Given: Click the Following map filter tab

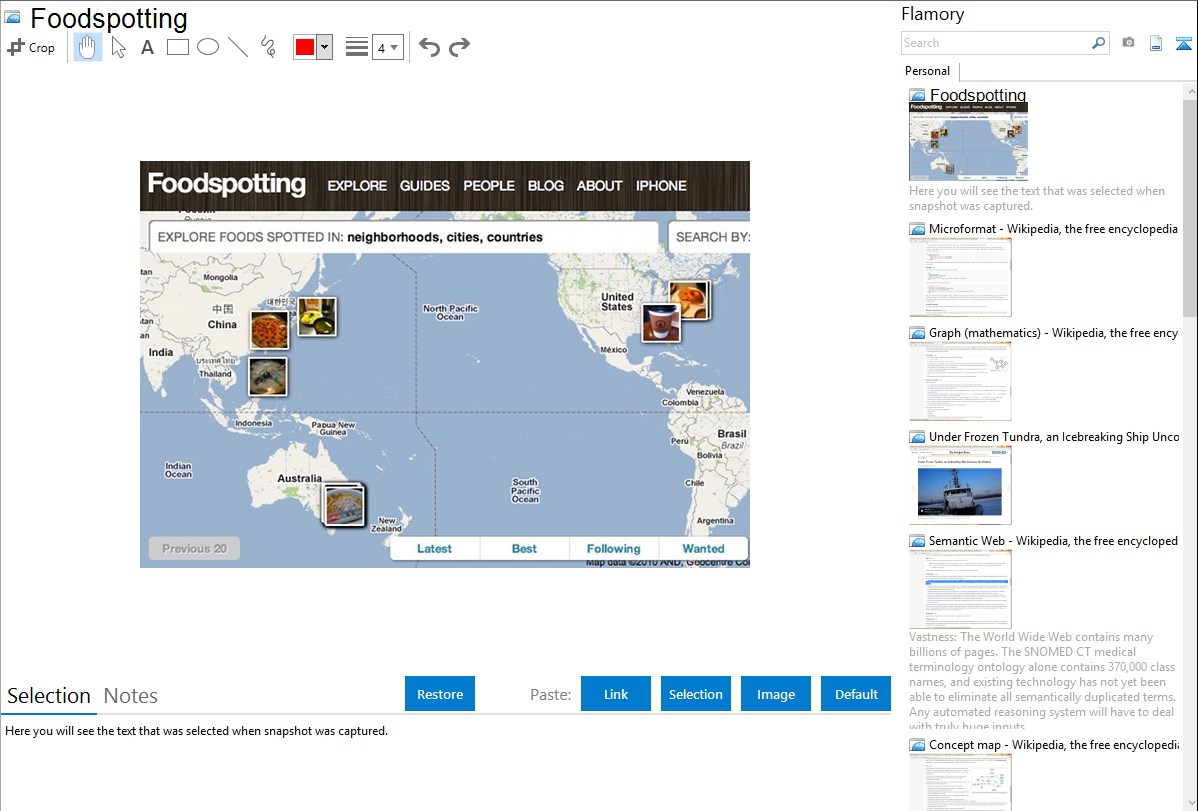Looking at the screenshot, I should pos(614,549).
